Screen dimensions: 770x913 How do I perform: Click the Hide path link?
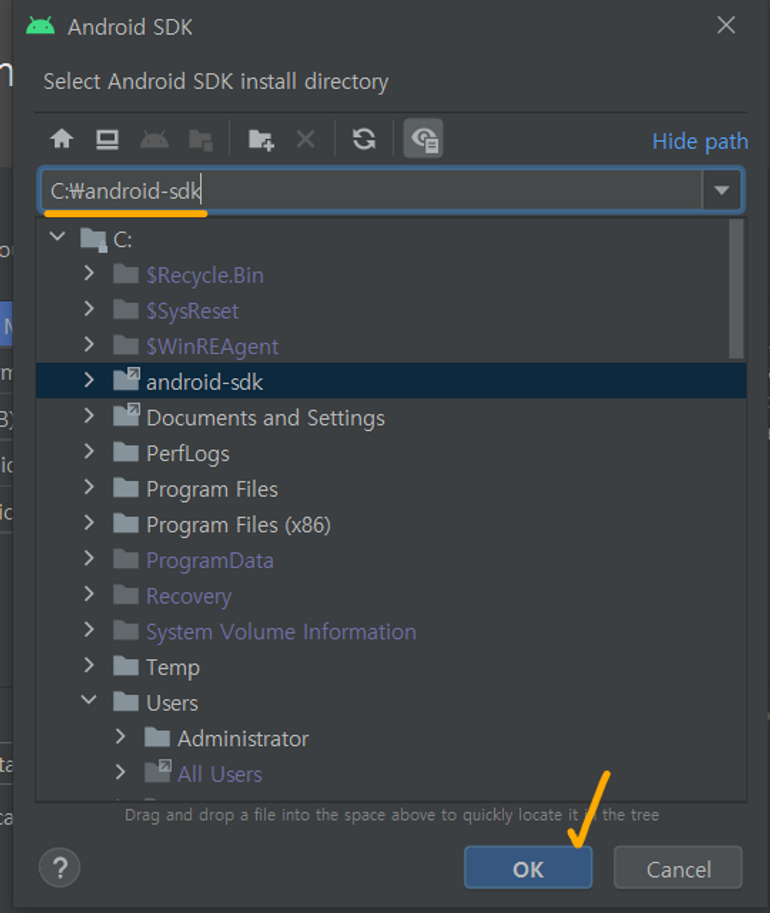(x=700, y=141)
